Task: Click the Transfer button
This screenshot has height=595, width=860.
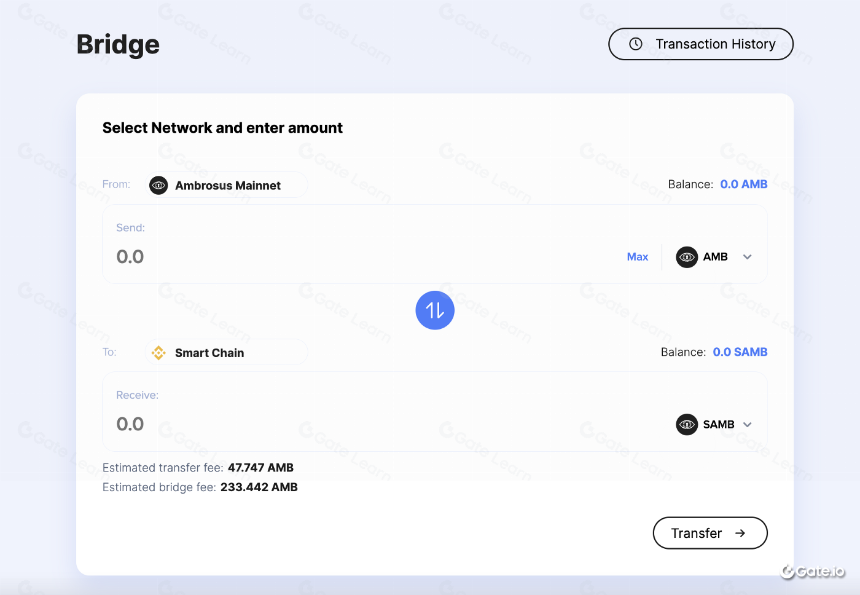Action: pyautogui.click(x=710, y=533)
